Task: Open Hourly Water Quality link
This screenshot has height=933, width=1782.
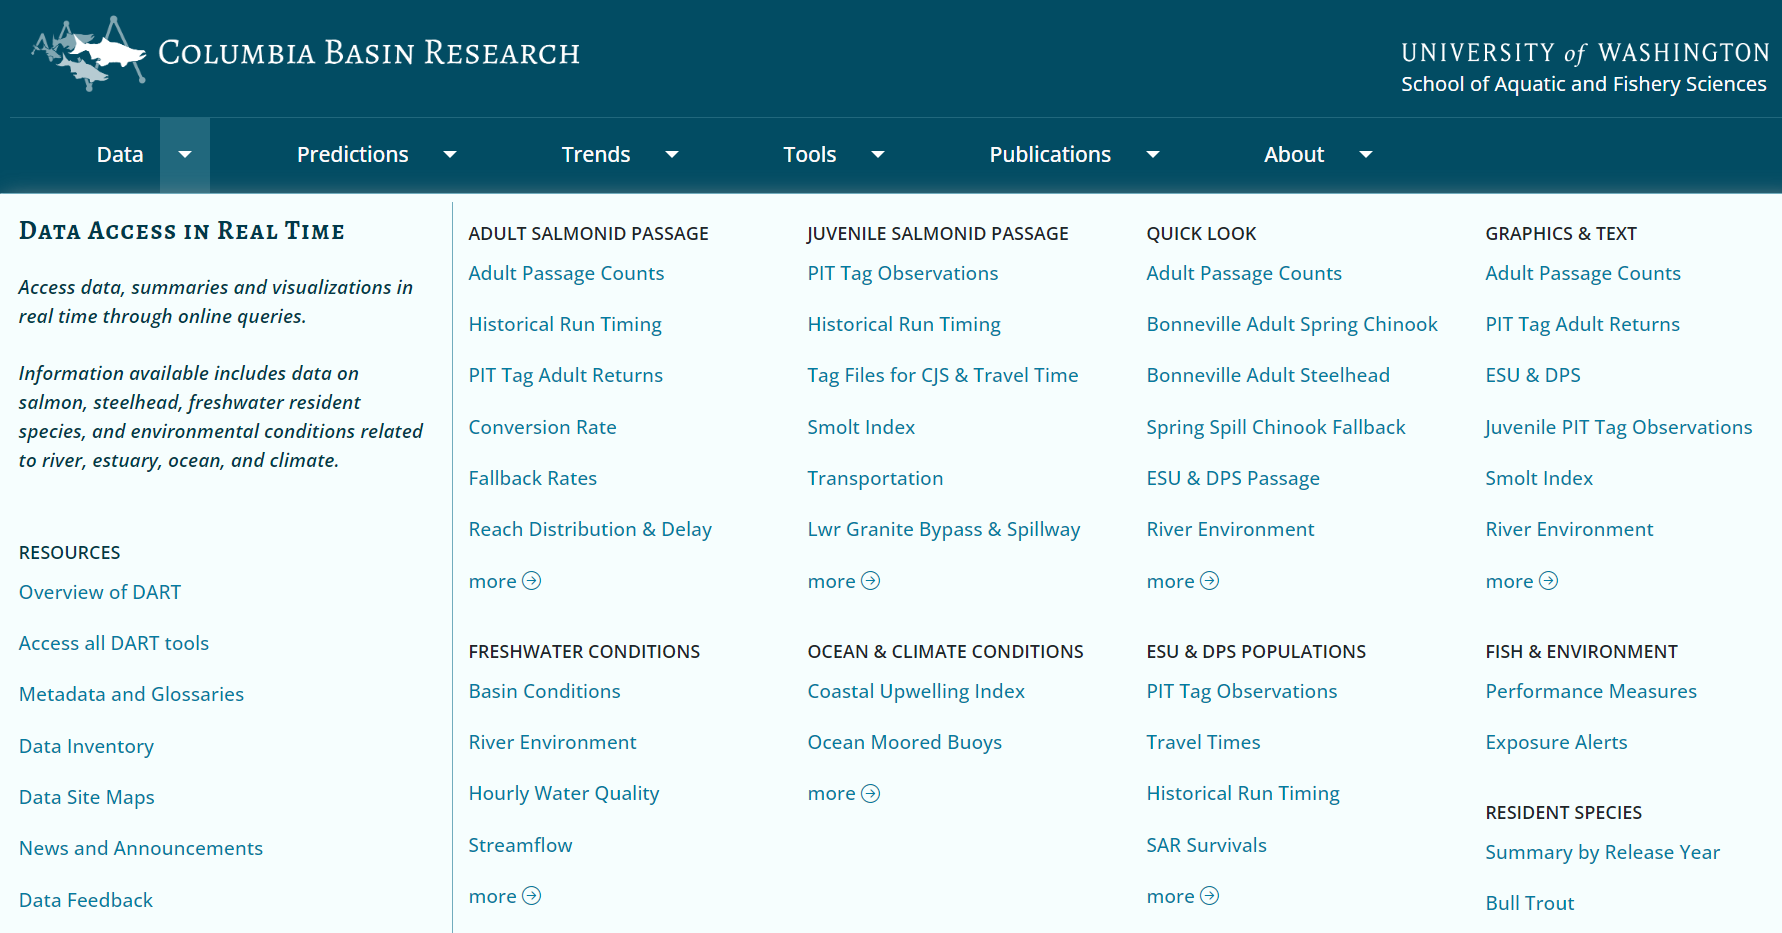Action: [x=564, y=793]
